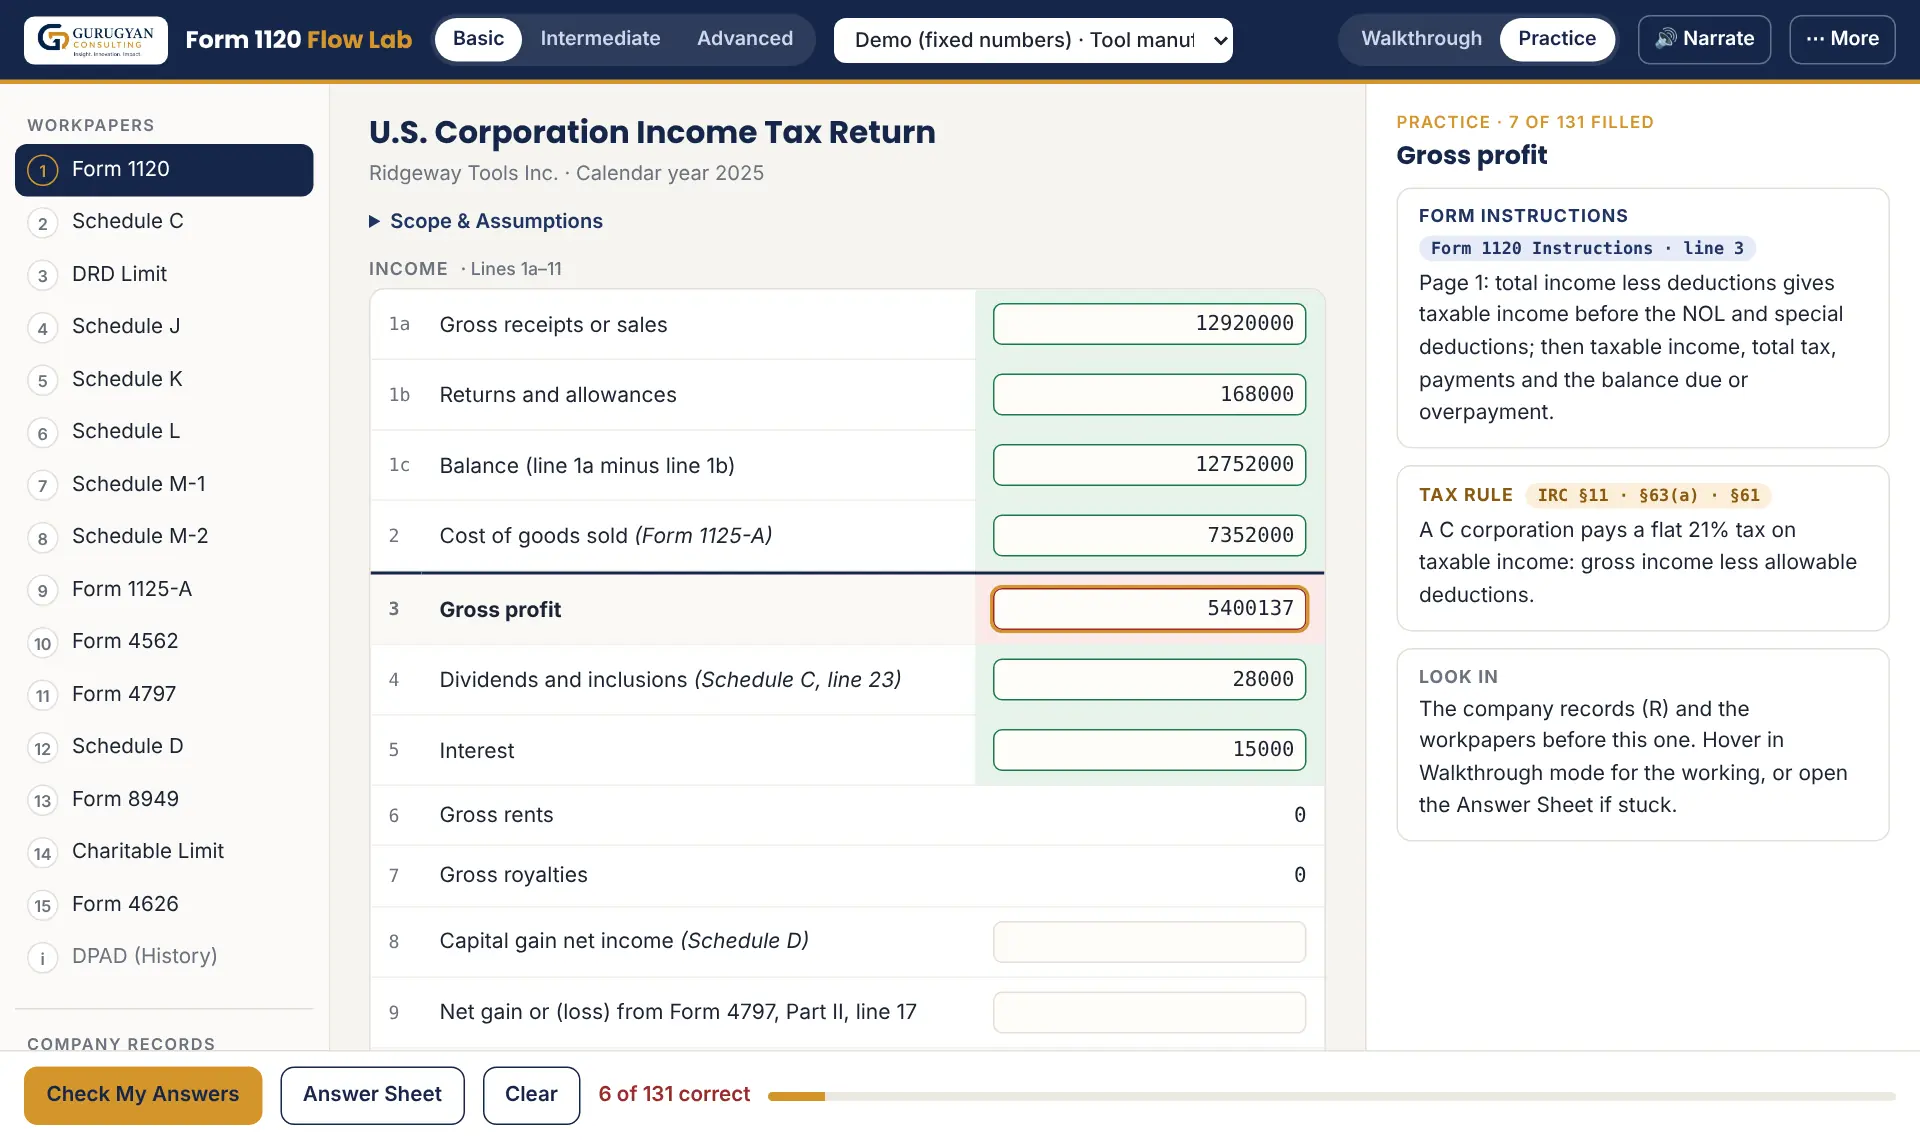Image resolution: width=1920 pixels, height=1140 pixels.
Task: Open the Demo scenario dropdown
Action: pyautogui.click(x=1033, y=40)
